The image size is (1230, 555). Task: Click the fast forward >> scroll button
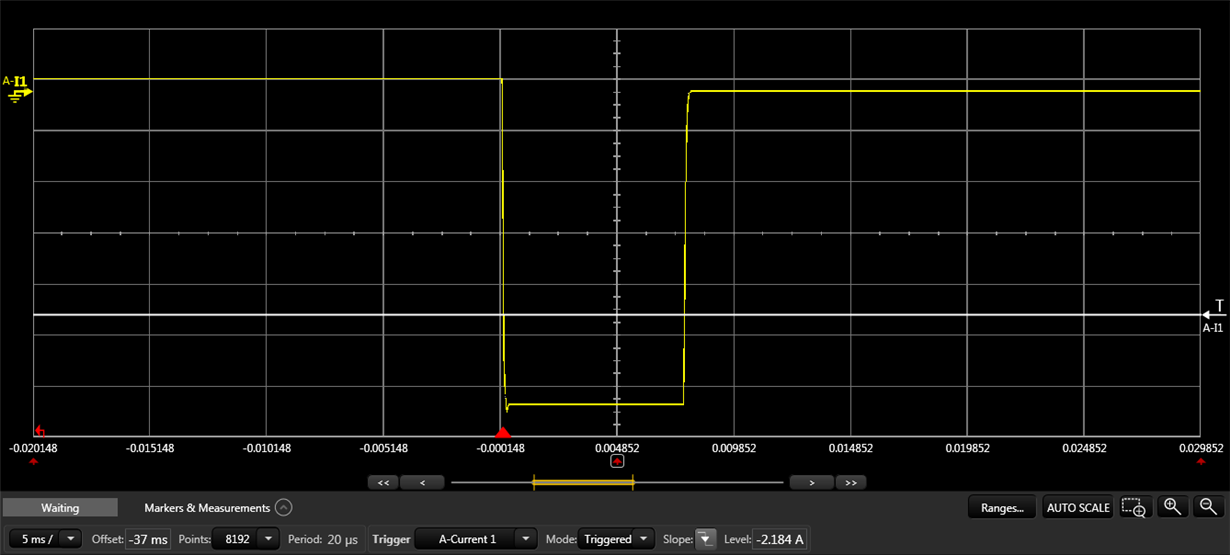[x=851, y=482]
